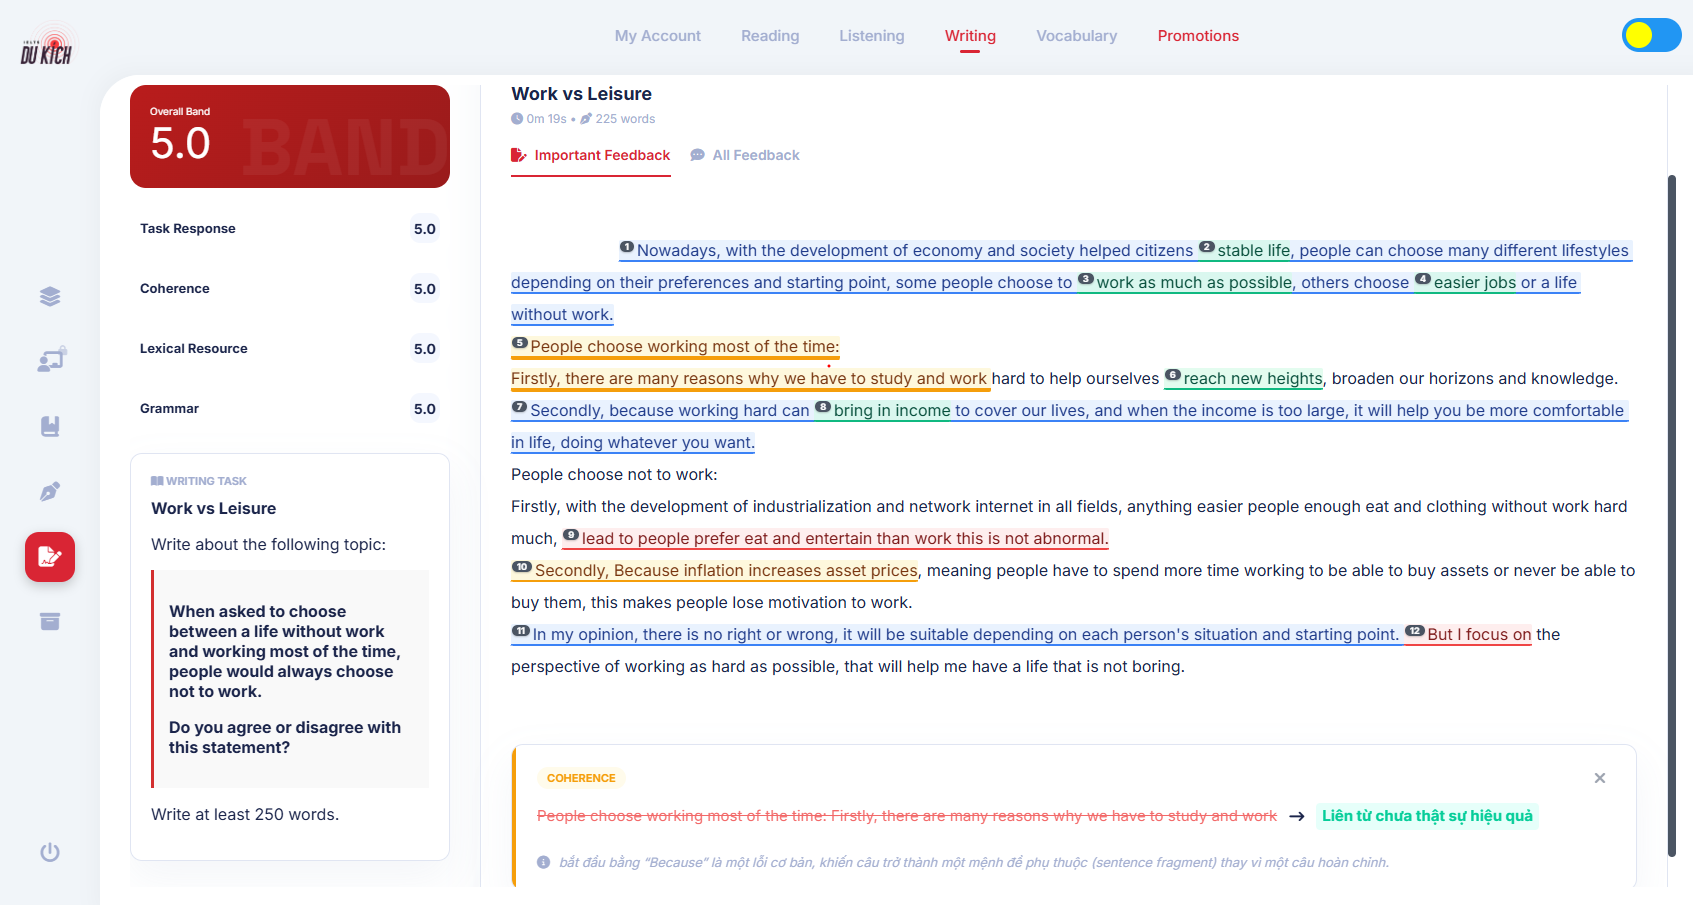Click the strikethrough original sentence in Coherence card
1693x905 pixels.
tap(907, 816)
